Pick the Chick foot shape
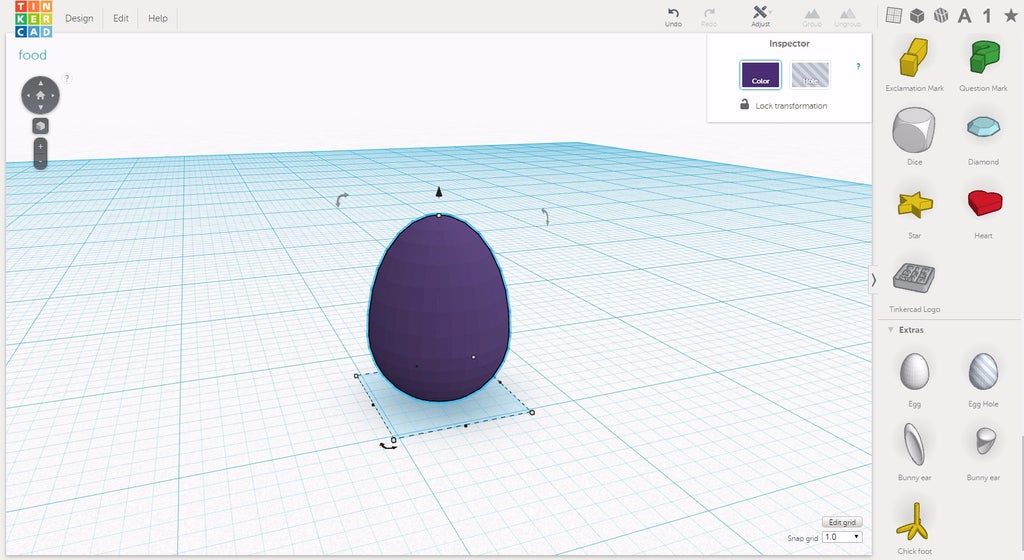Image resolution: width=1024 pixels, height=560 pixels. coord(914,522)
